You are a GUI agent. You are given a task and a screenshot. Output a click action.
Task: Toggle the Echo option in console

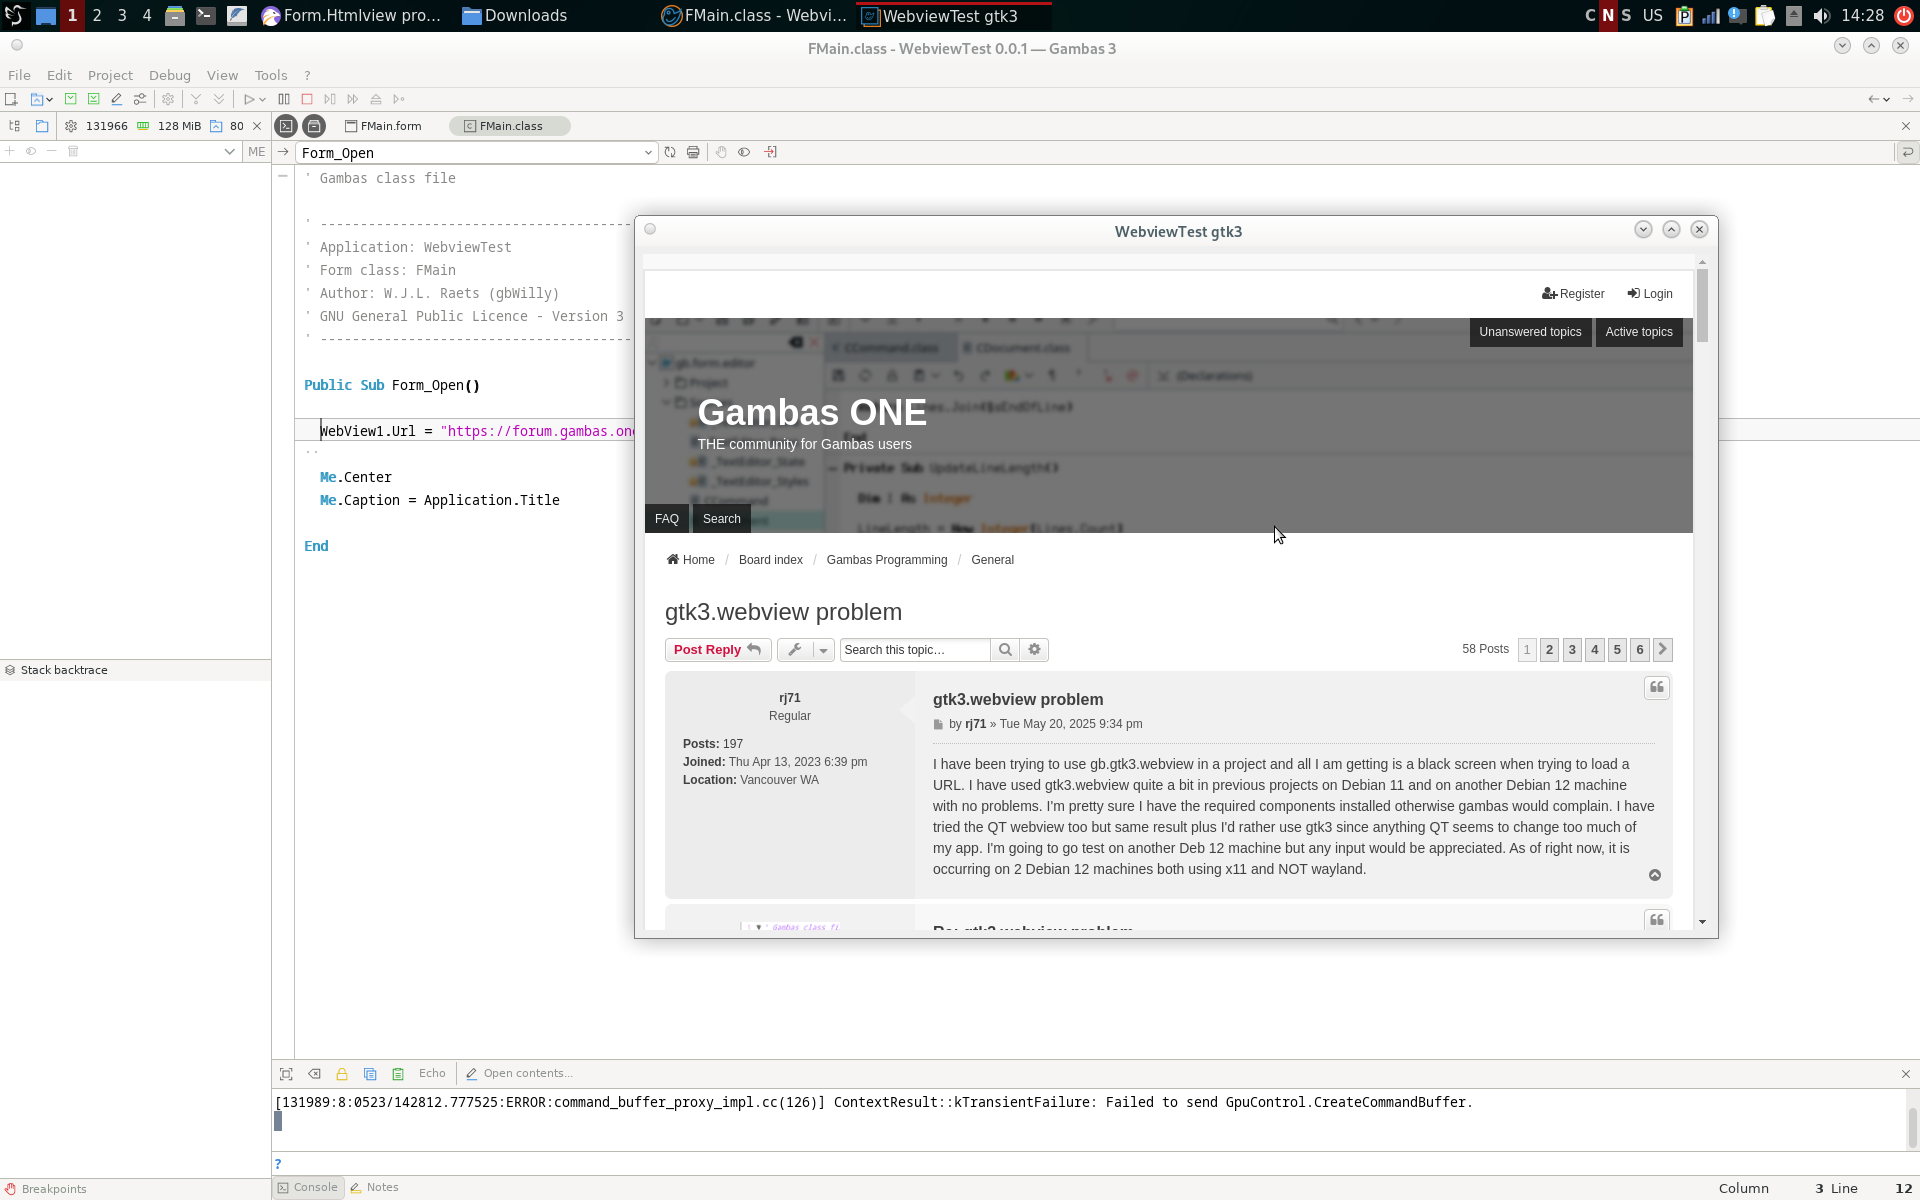(432, 1073)
